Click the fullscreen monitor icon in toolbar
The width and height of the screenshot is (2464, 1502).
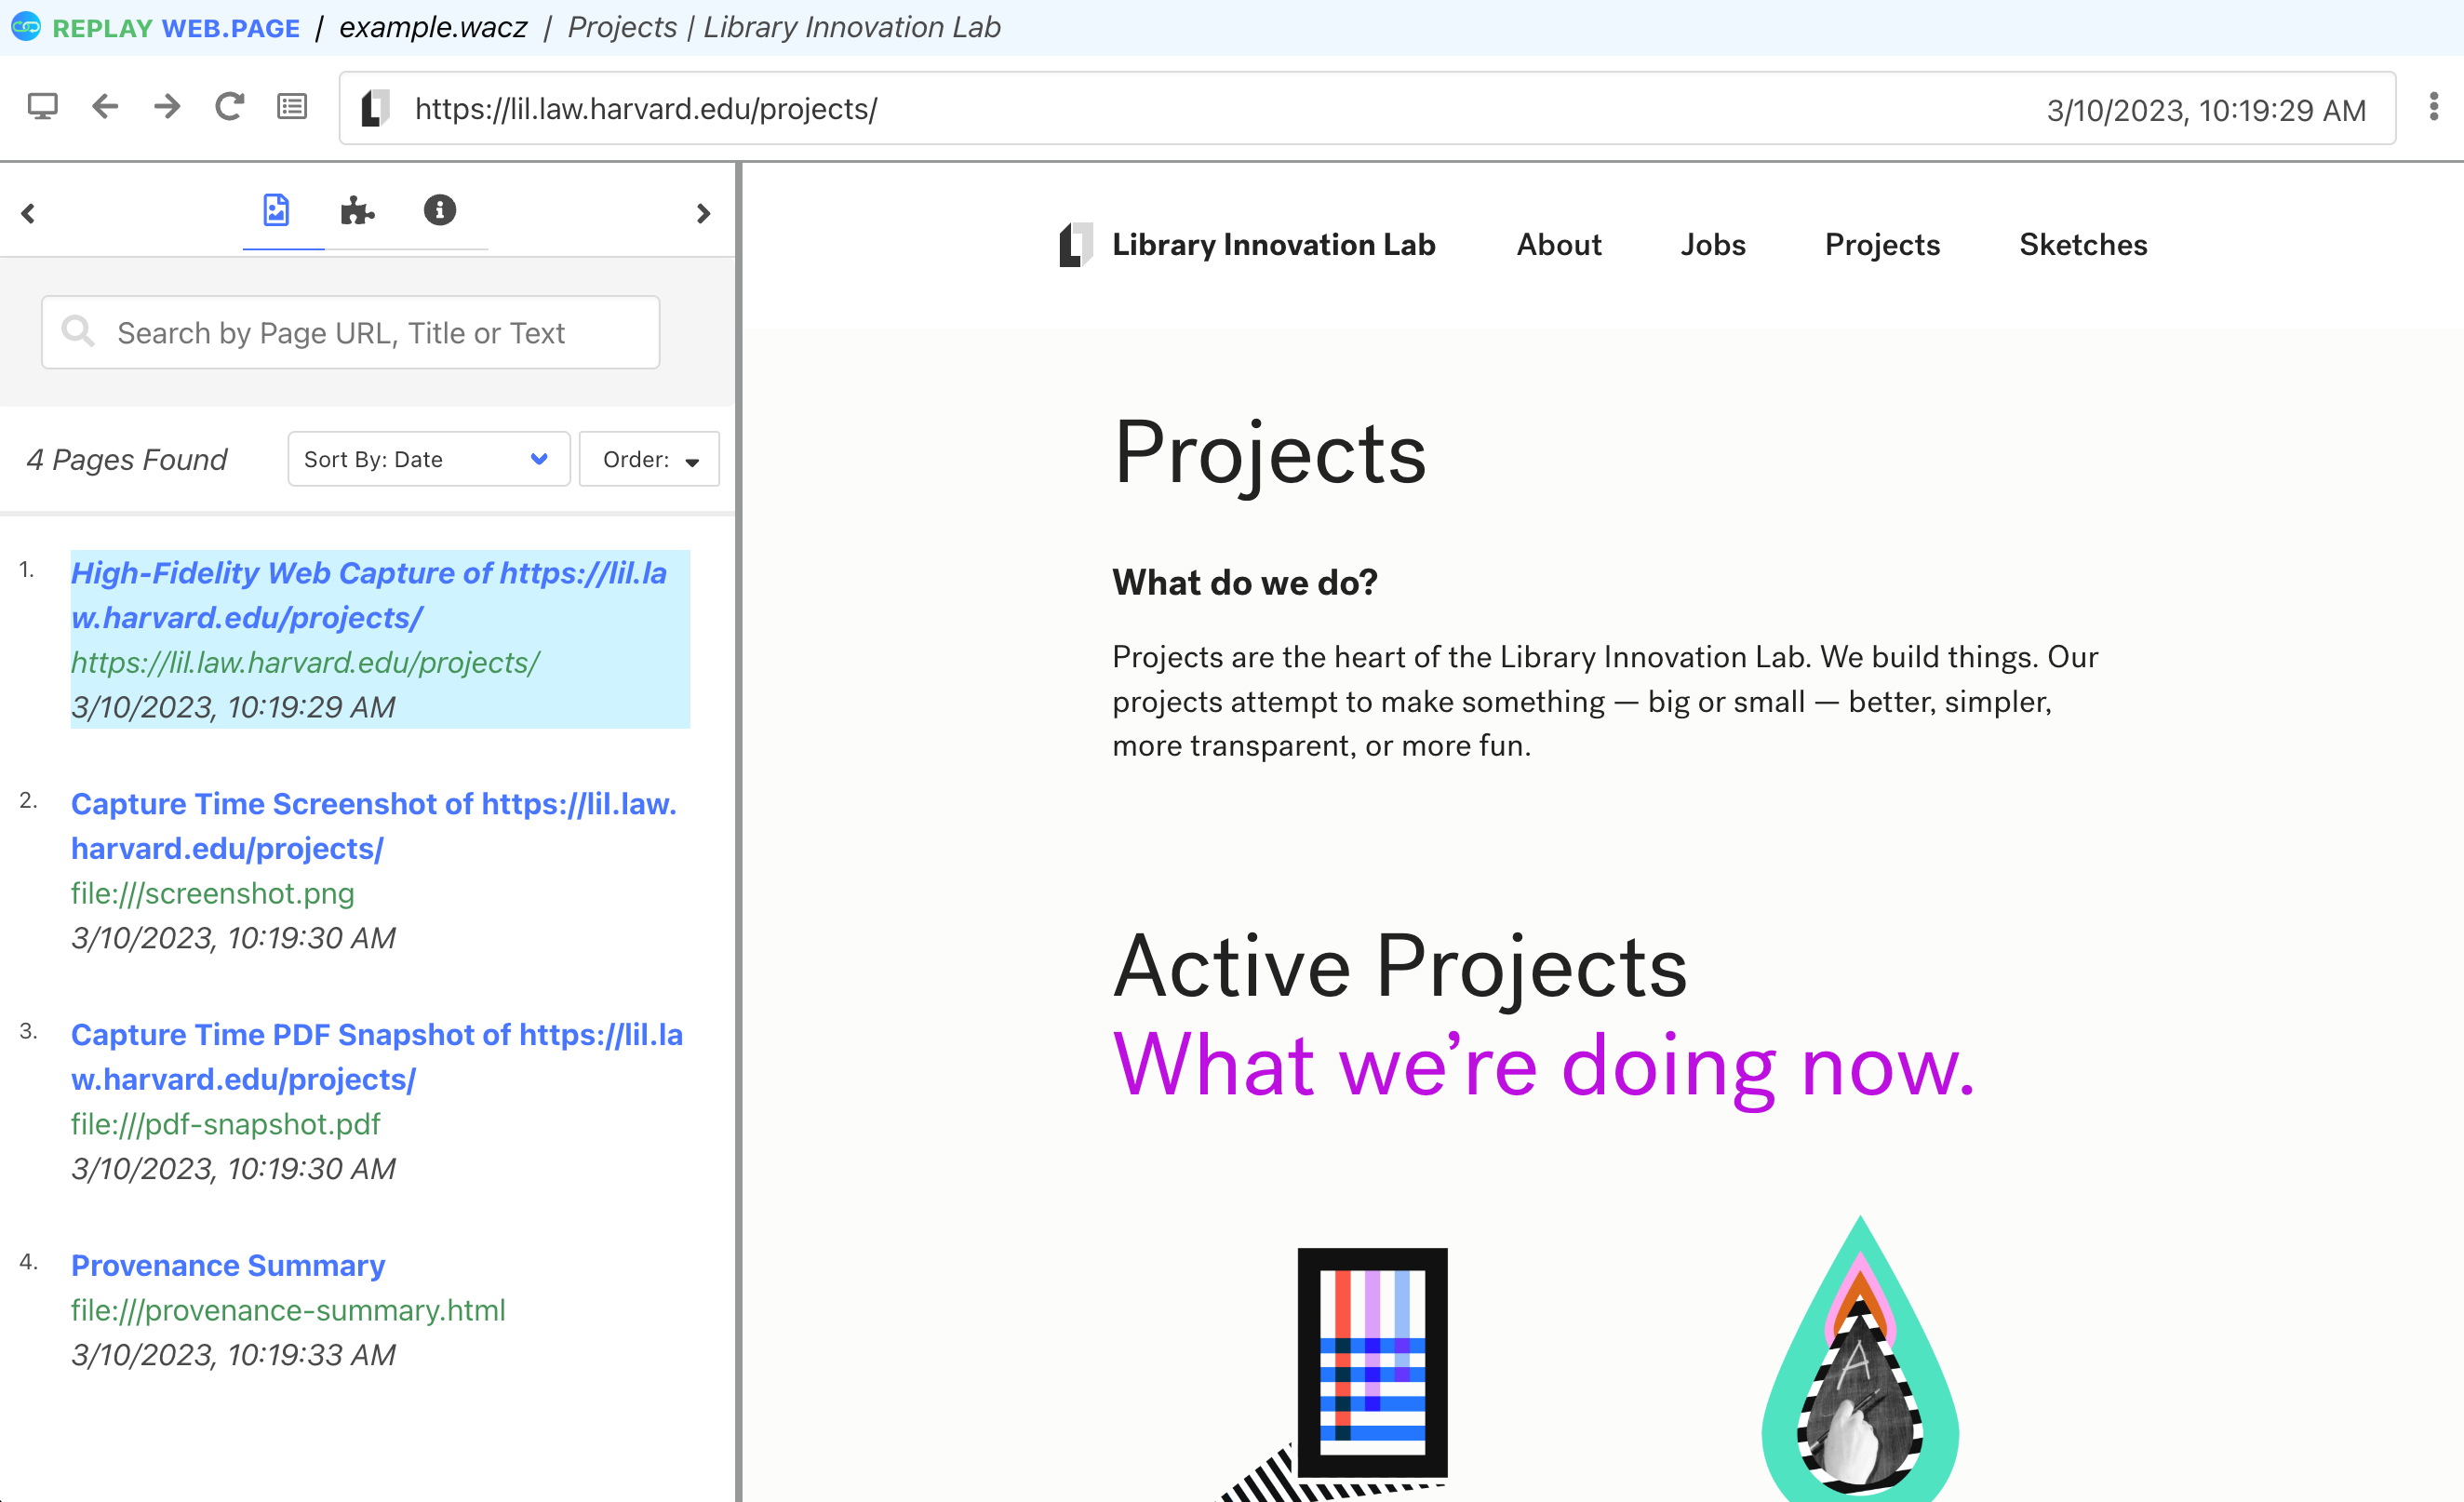42,107
